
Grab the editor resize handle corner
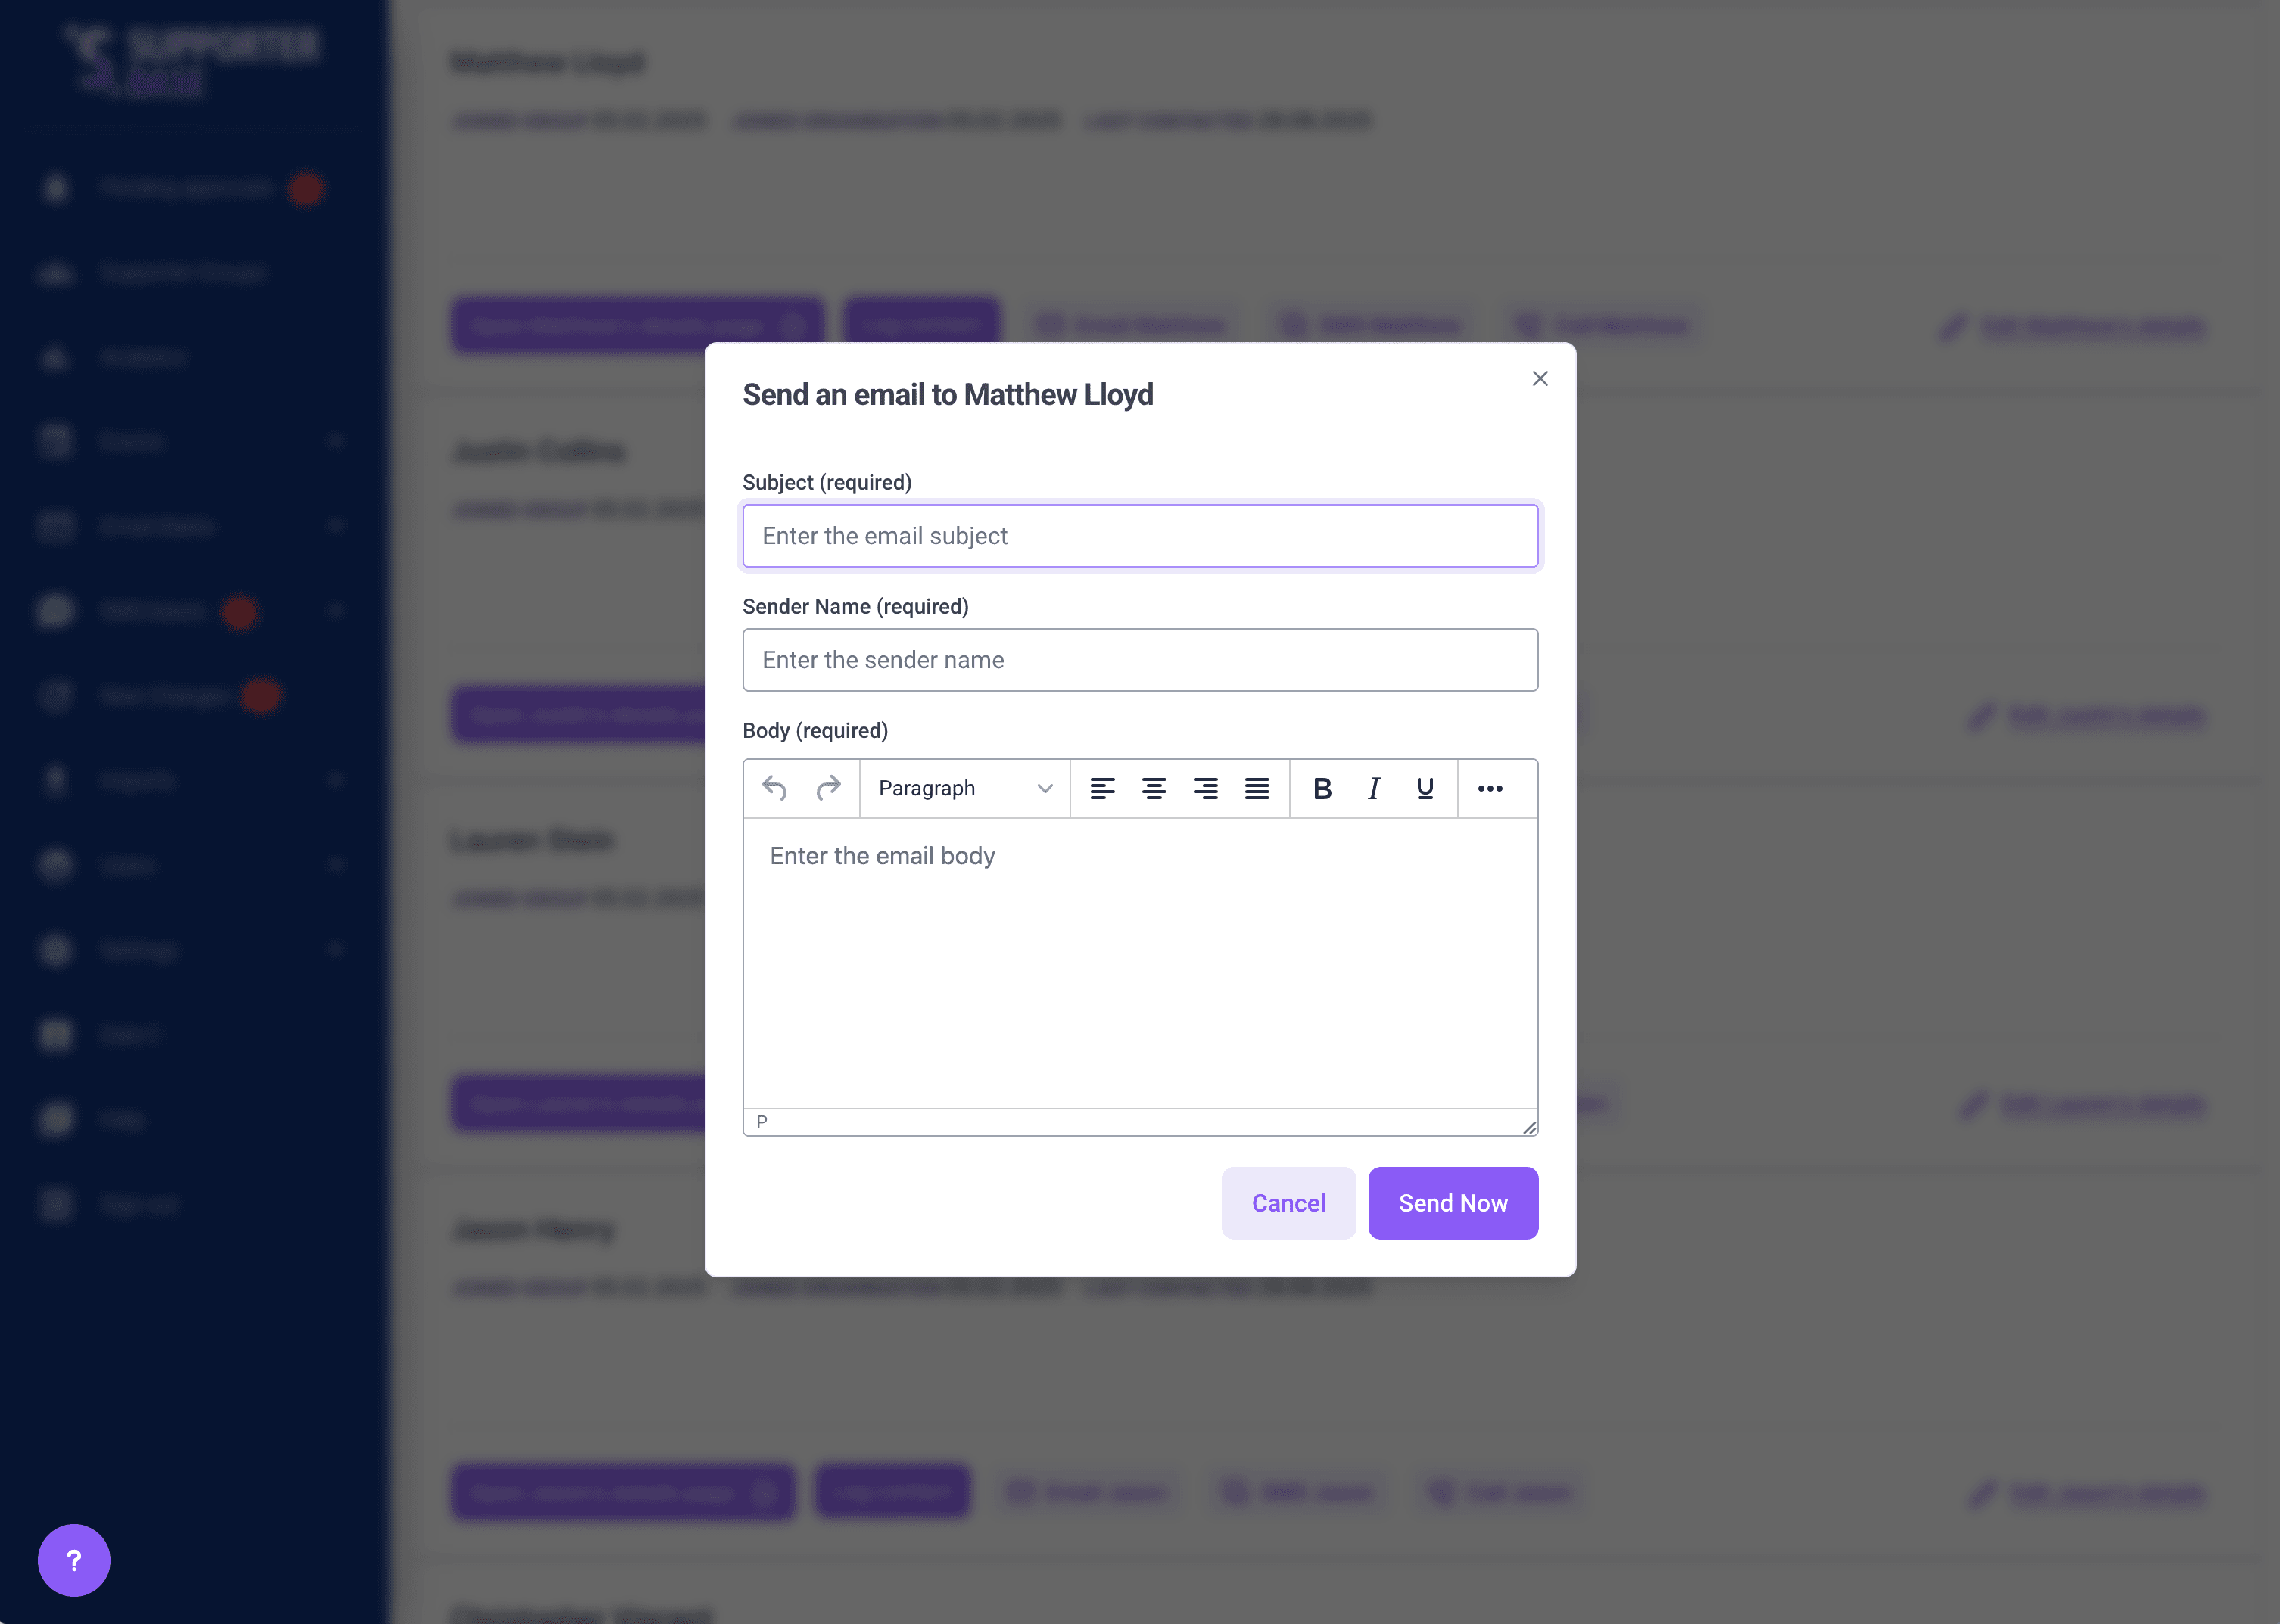pos(1529,1127)
